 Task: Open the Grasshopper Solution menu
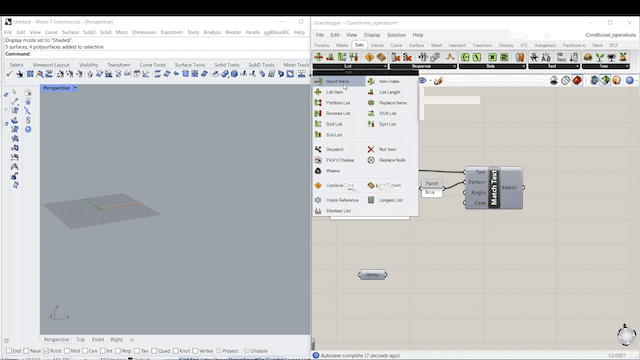click(396, 35)
